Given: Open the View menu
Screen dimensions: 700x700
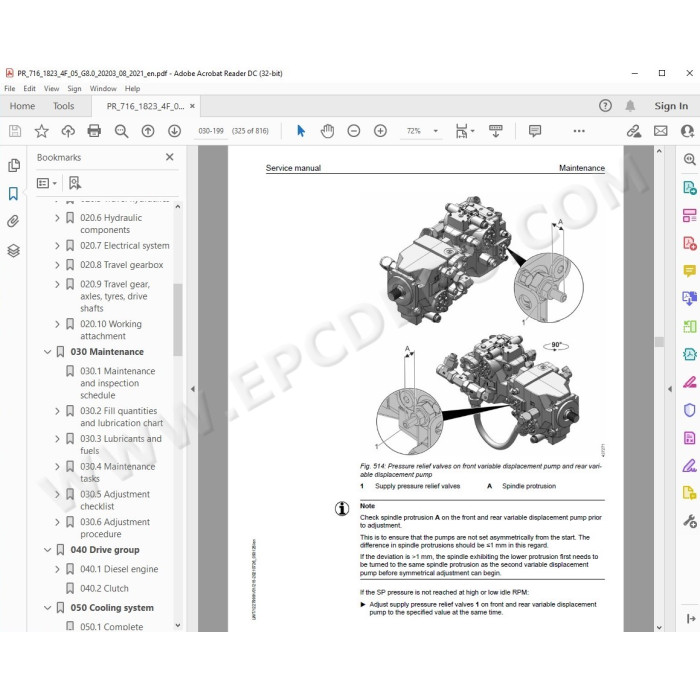Looking at the screenshot, I should (x=51, y=88).
